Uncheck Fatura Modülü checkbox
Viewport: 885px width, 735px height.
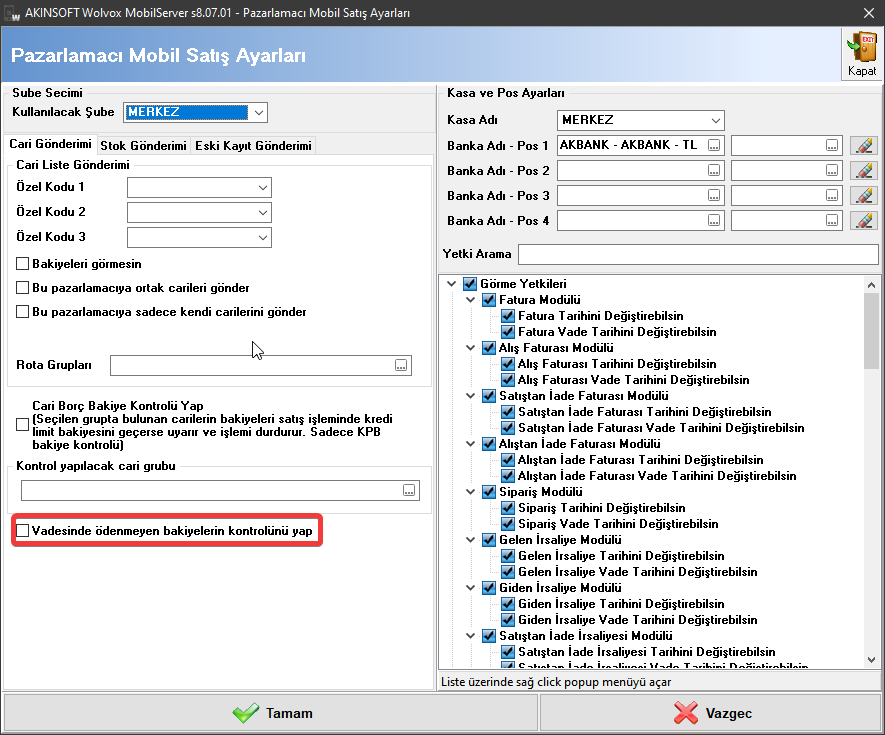pos(489,300)
